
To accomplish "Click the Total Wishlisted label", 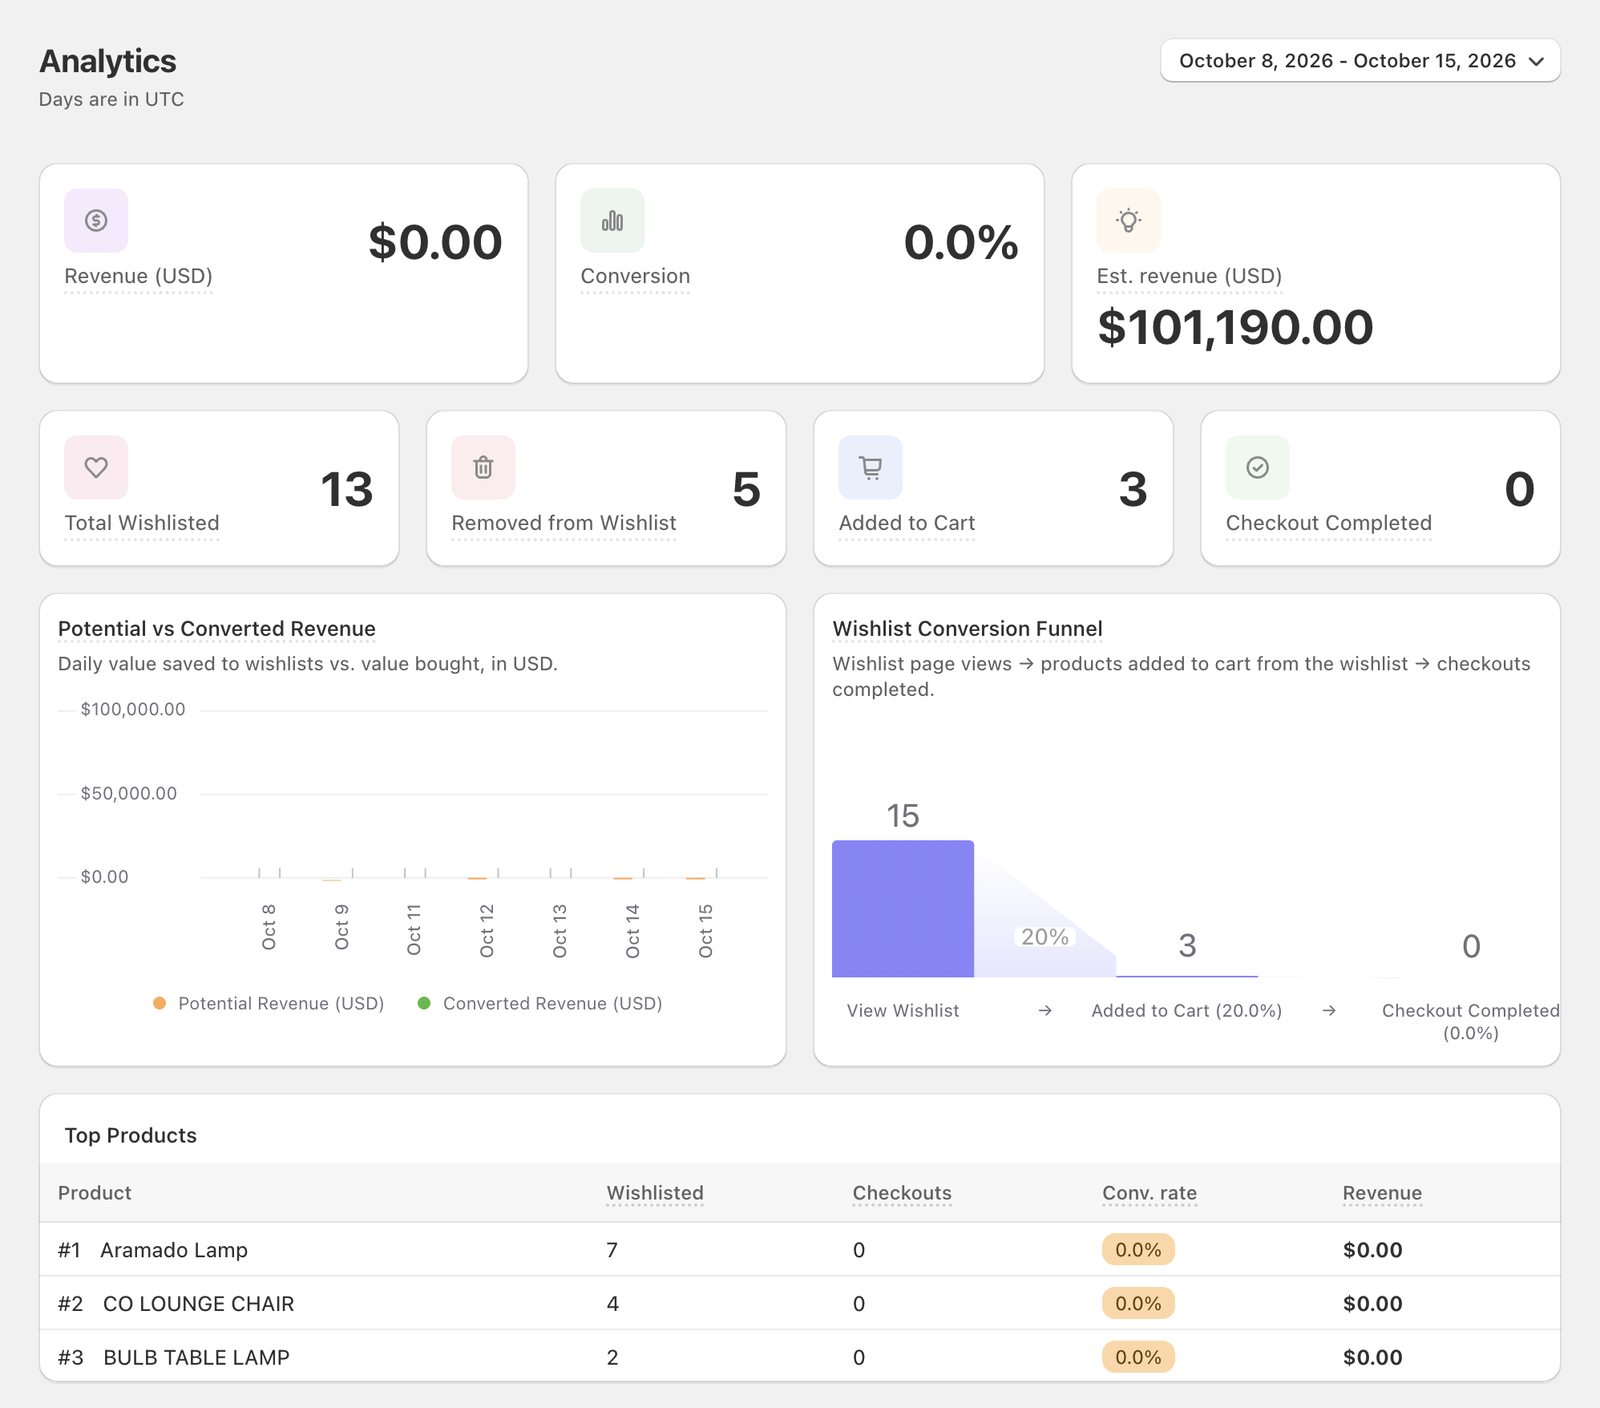I will tap(142, 523).
